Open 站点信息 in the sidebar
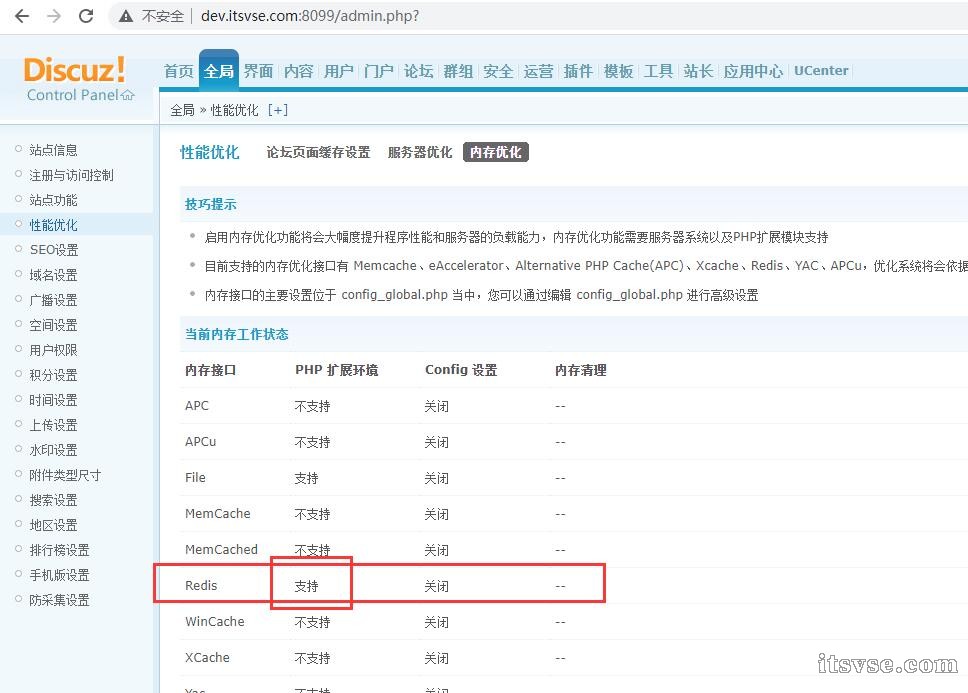The height and width of the screenshot is (693, 968). coord(53,150)
